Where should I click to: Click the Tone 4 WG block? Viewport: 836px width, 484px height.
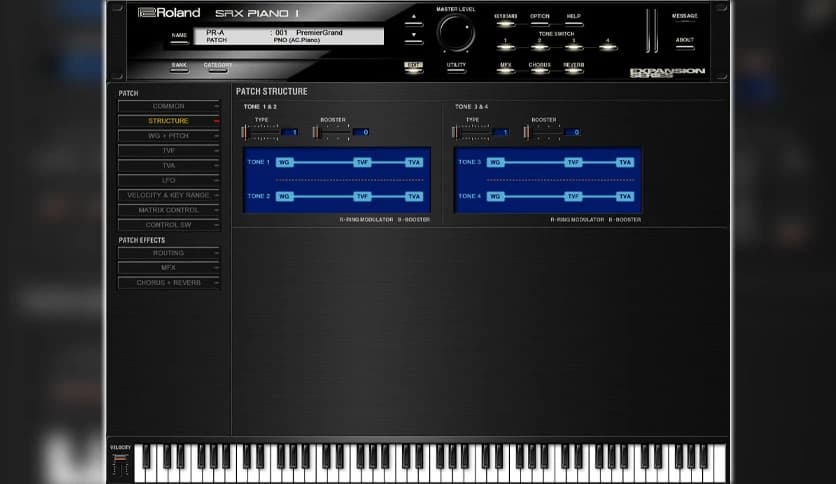coord(496,197)
